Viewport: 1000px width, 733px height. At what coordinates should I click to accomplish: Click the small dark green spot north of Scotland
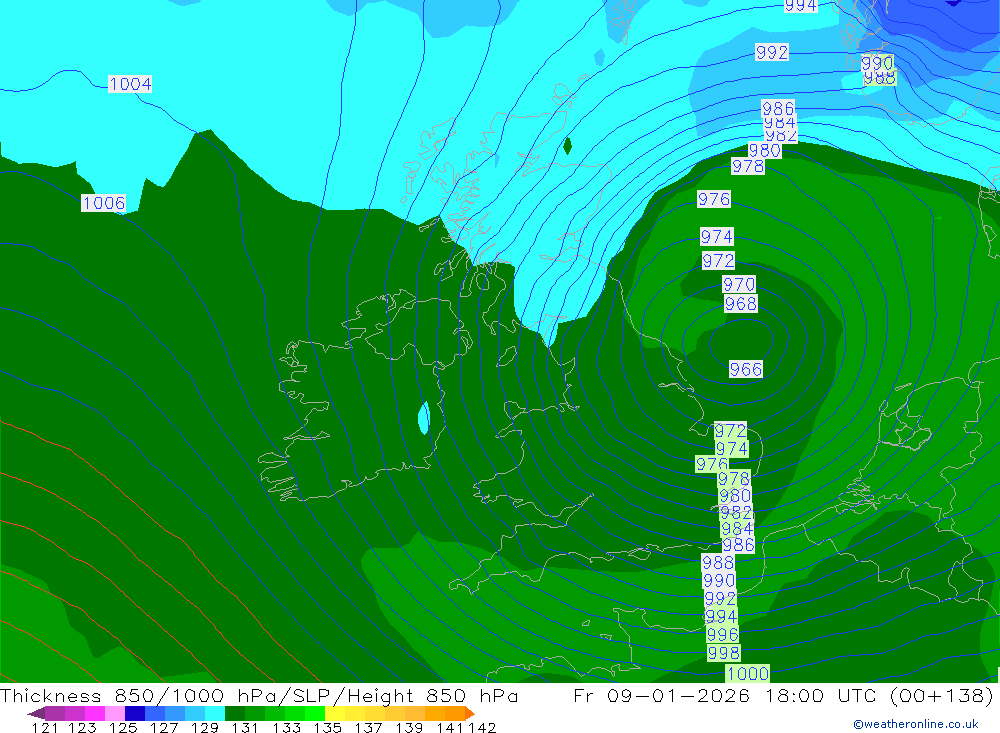tap(568, 146)
